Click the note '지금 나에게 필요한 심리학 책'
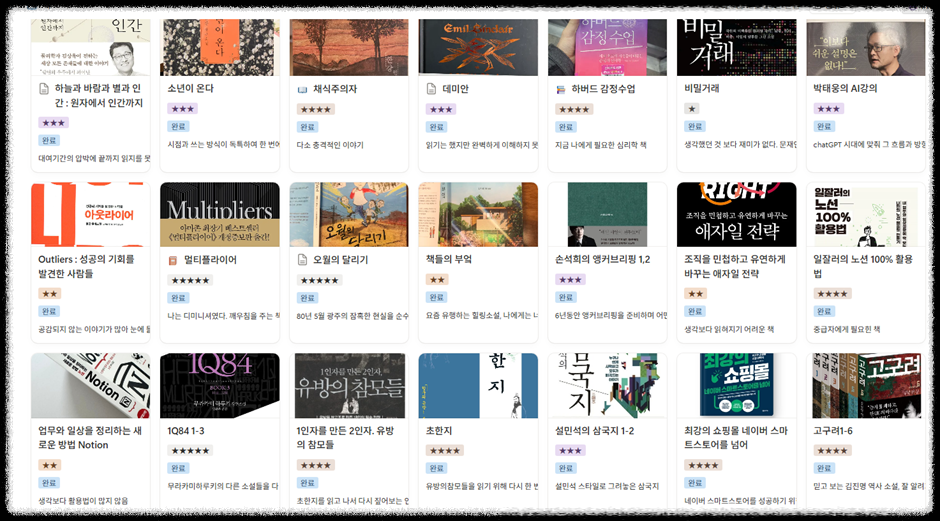The height and width of the screenshot is (521, 940). click(x=601, y=145)
